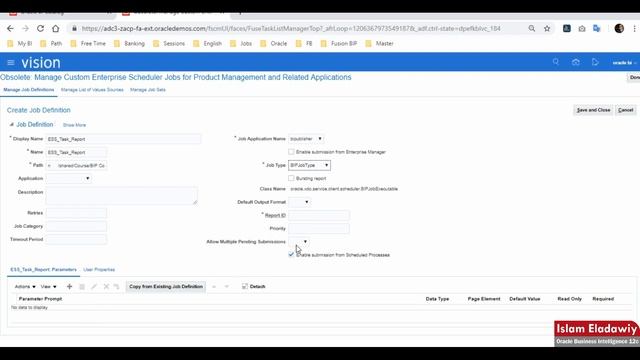This screenshot has height=360, width=640.
Task: Click Copy from Existing Job Definition
Action: pos(166,287)
